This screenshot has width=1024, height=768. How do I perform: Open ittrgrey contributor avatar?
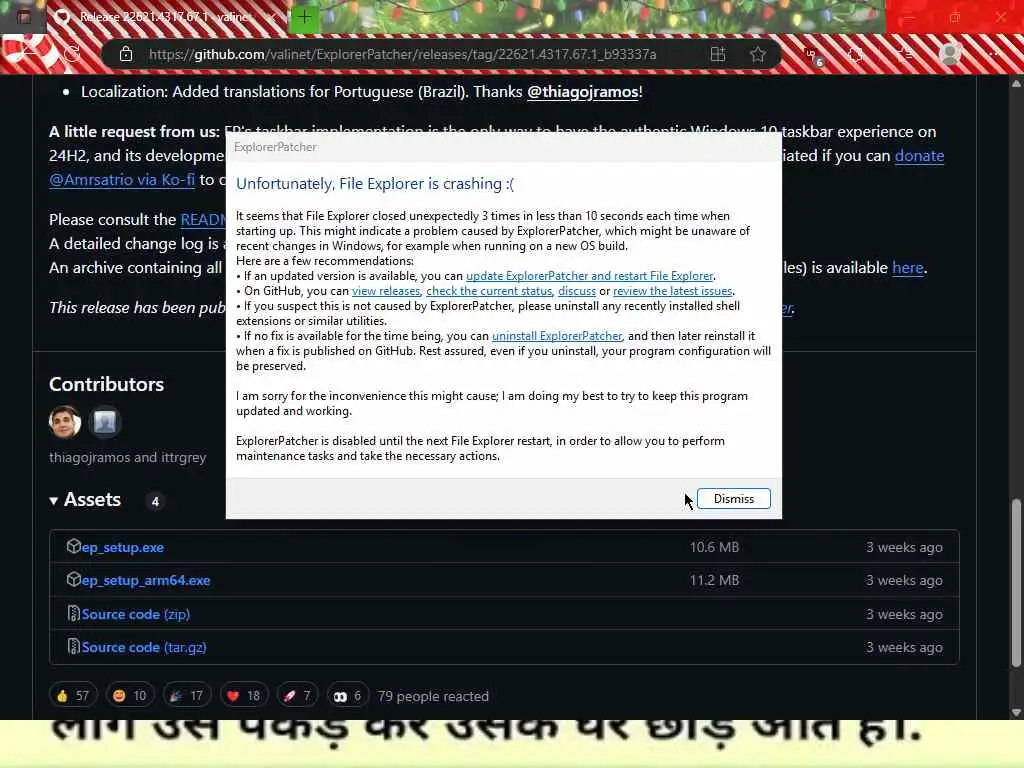tap(104, 423)
